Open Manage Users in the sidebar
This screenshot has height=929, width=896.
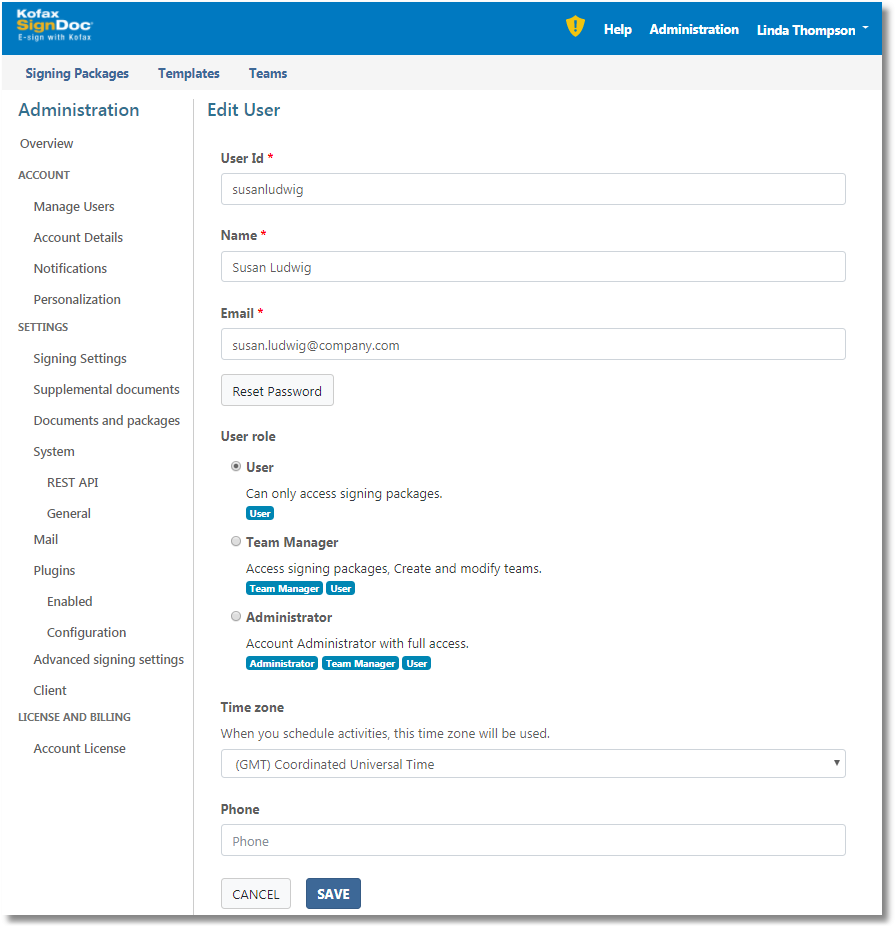click(74, 206)
